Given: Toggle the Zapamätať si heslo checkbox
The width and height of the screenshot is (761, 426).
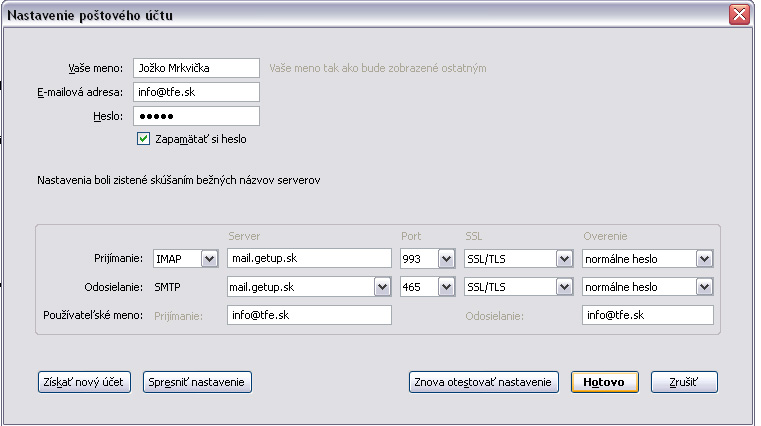Looking at the screenshot, I should coord(144,139).
